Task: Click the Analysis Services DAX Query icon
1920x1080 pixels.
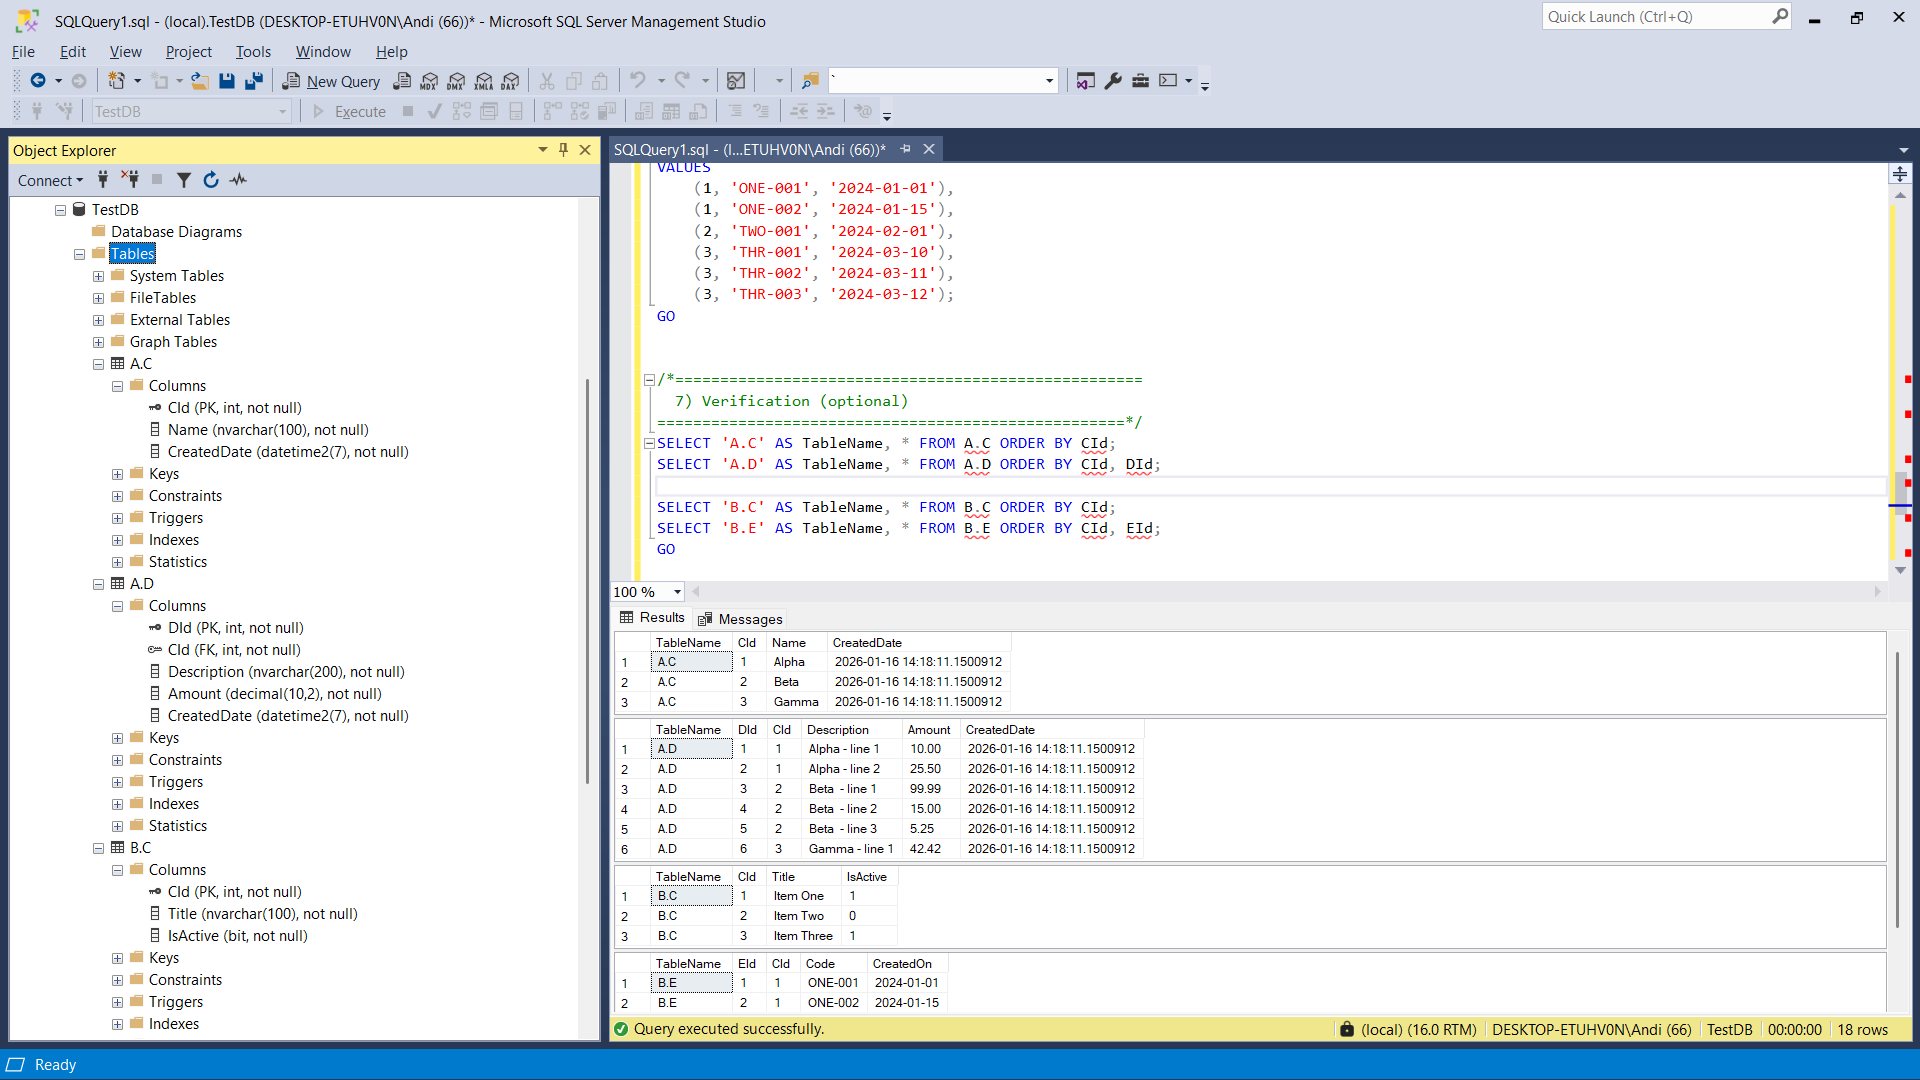Action: tap(511, 81)
